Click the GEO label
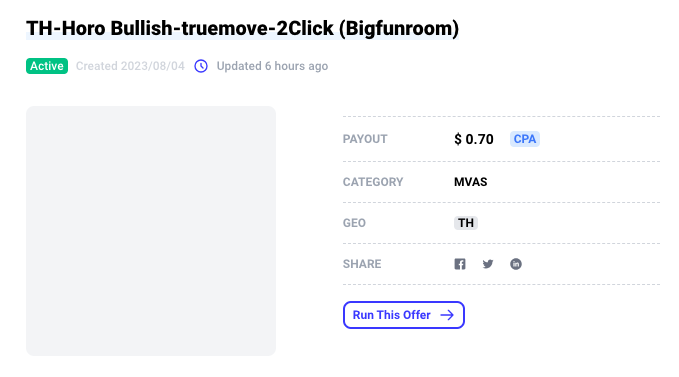 pyautogui.click(x=354, y=223)
